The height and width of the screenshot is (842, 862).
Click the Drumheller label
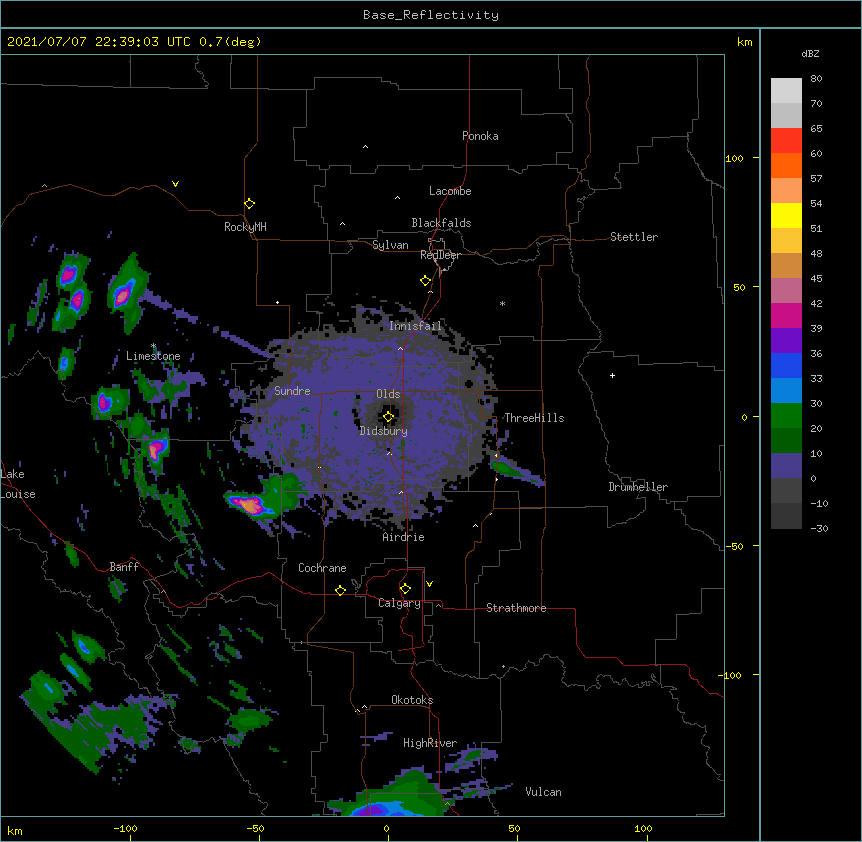(638, 487)
